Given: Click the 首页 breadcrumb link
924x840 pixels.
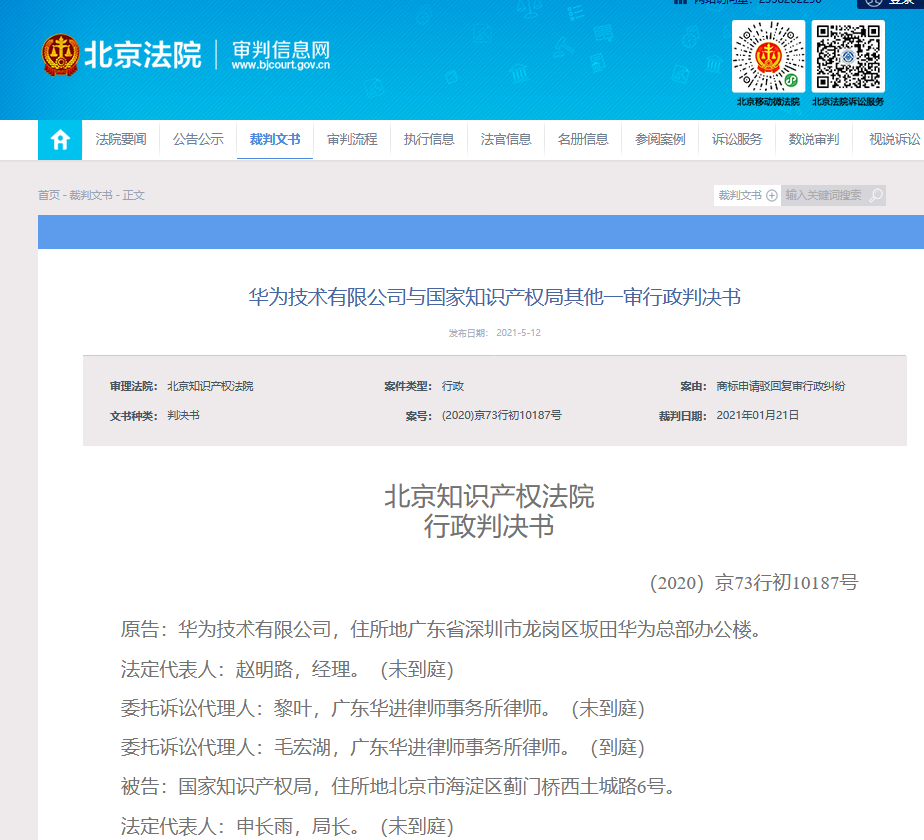Looking at the screenshot, I should point(49,195).
